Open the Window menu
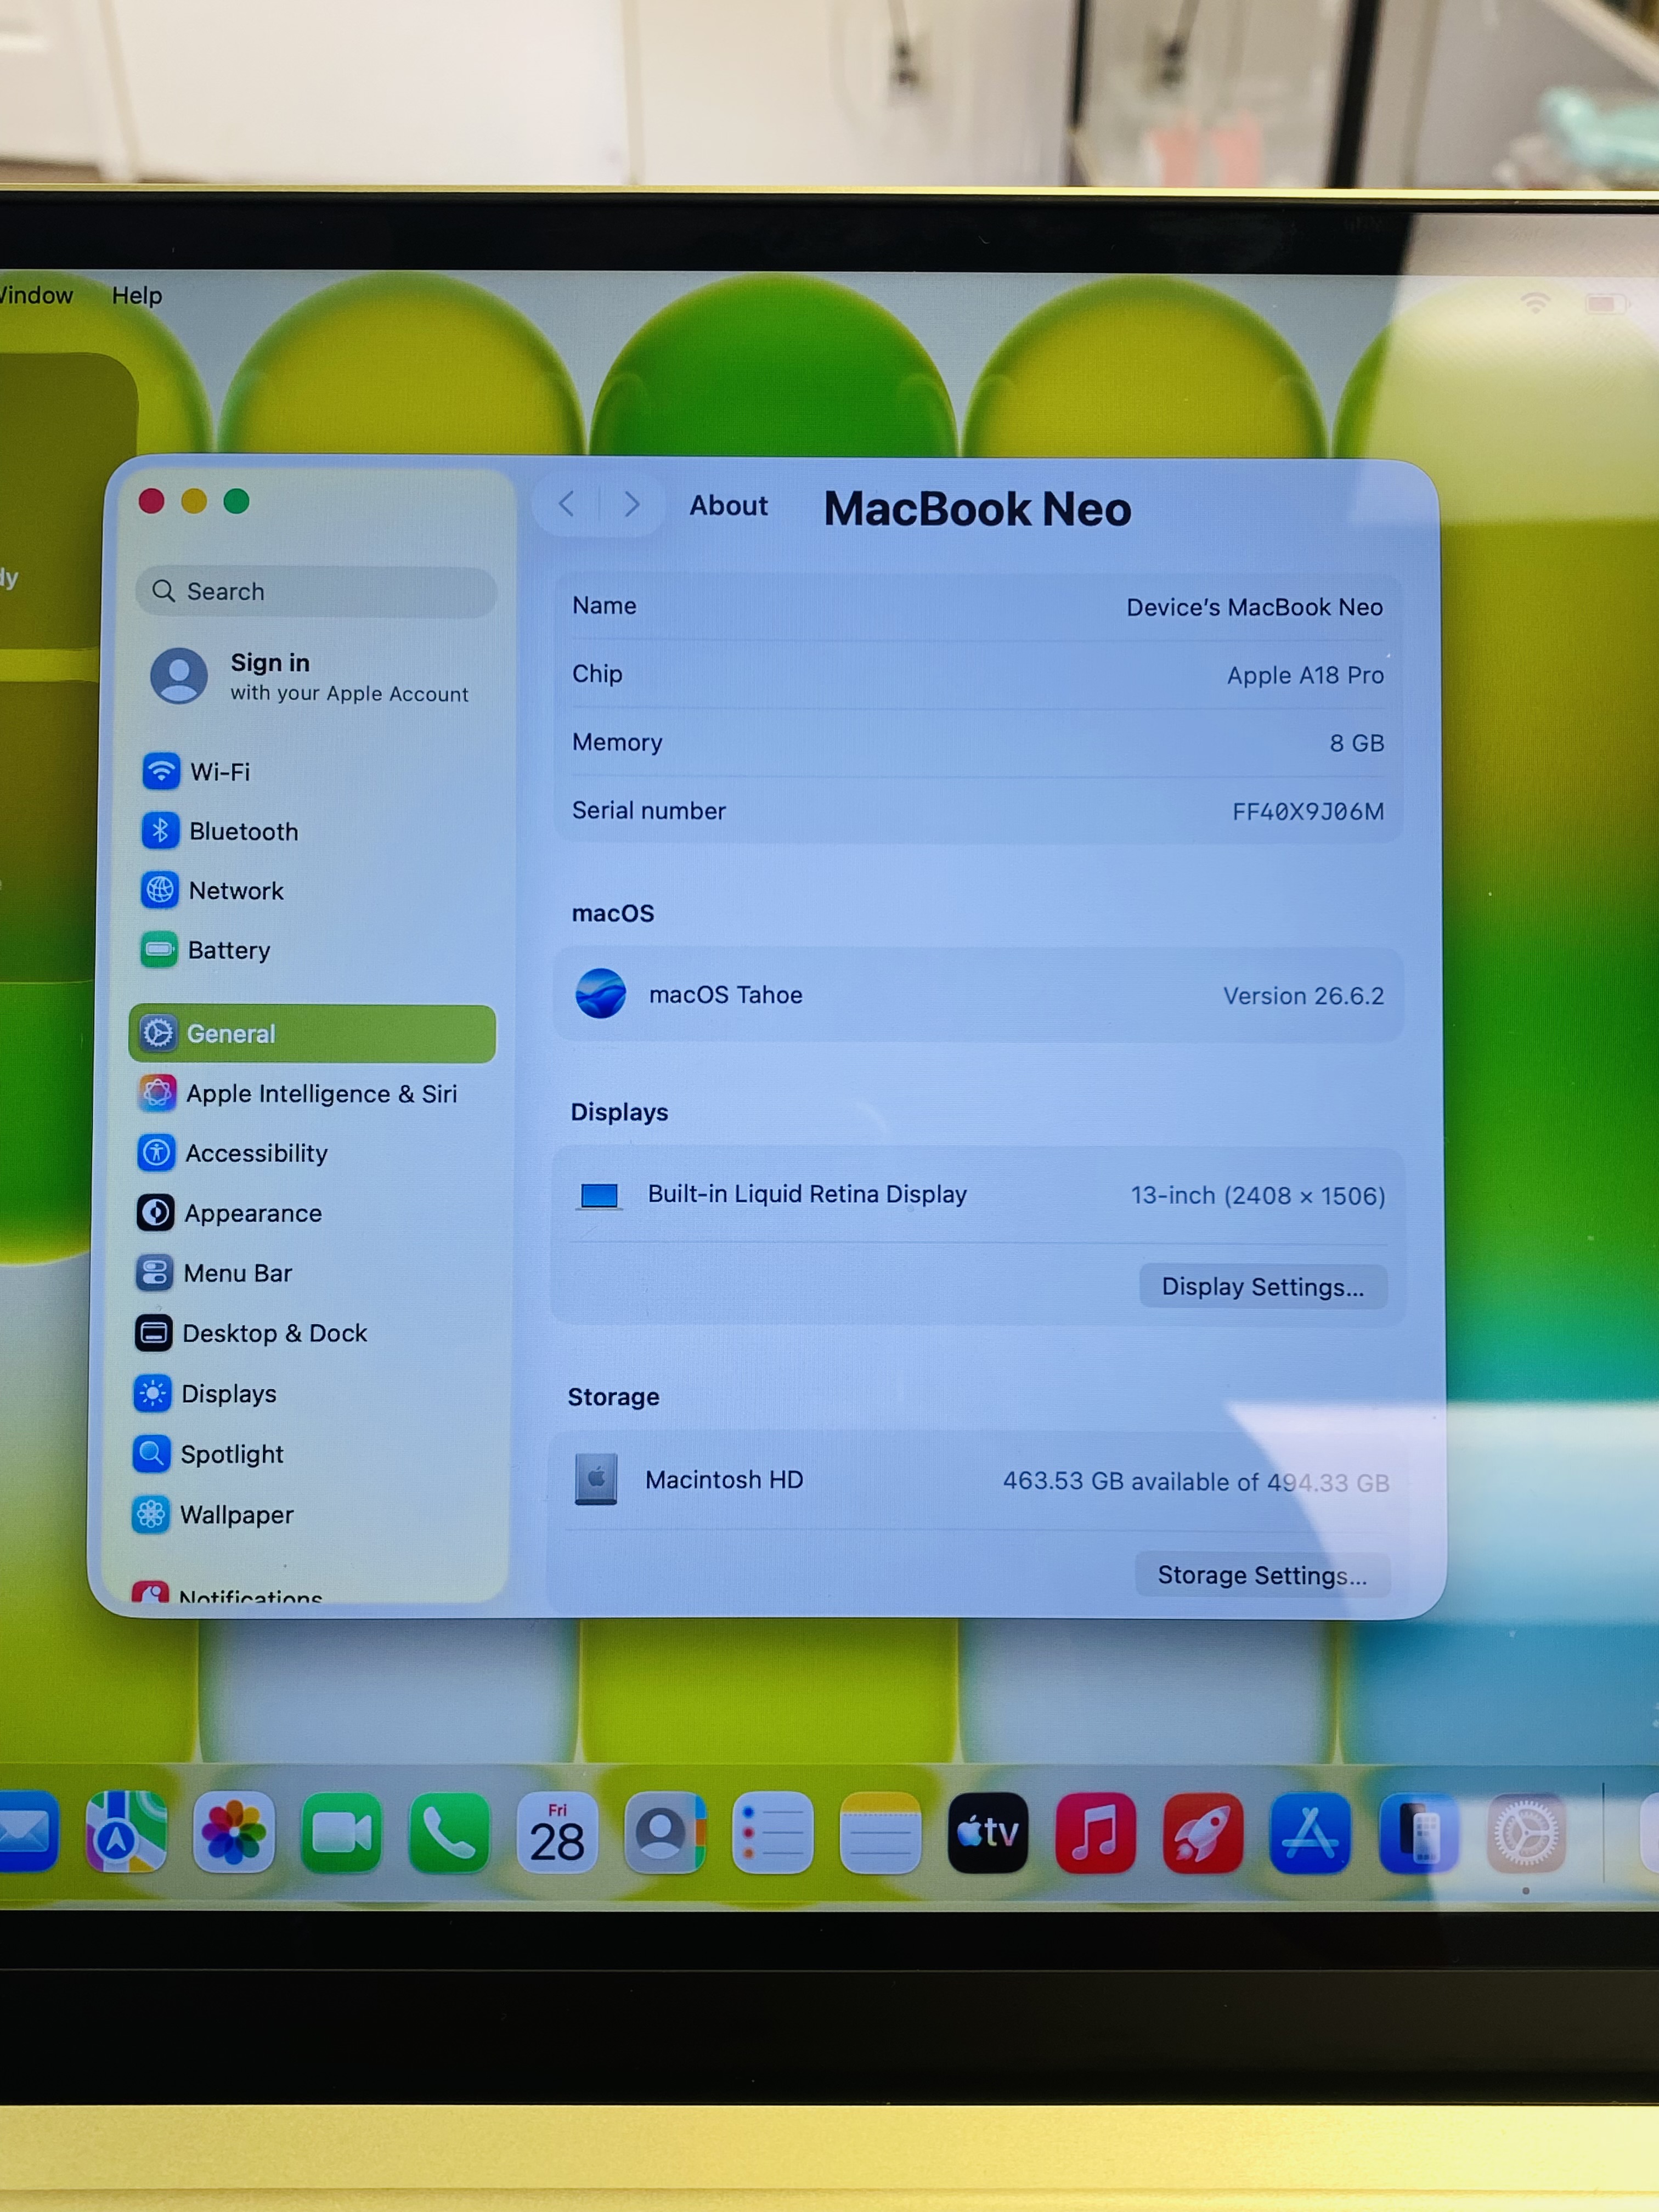Screen dimensions: 1659x2212 (x=36, y=295)
